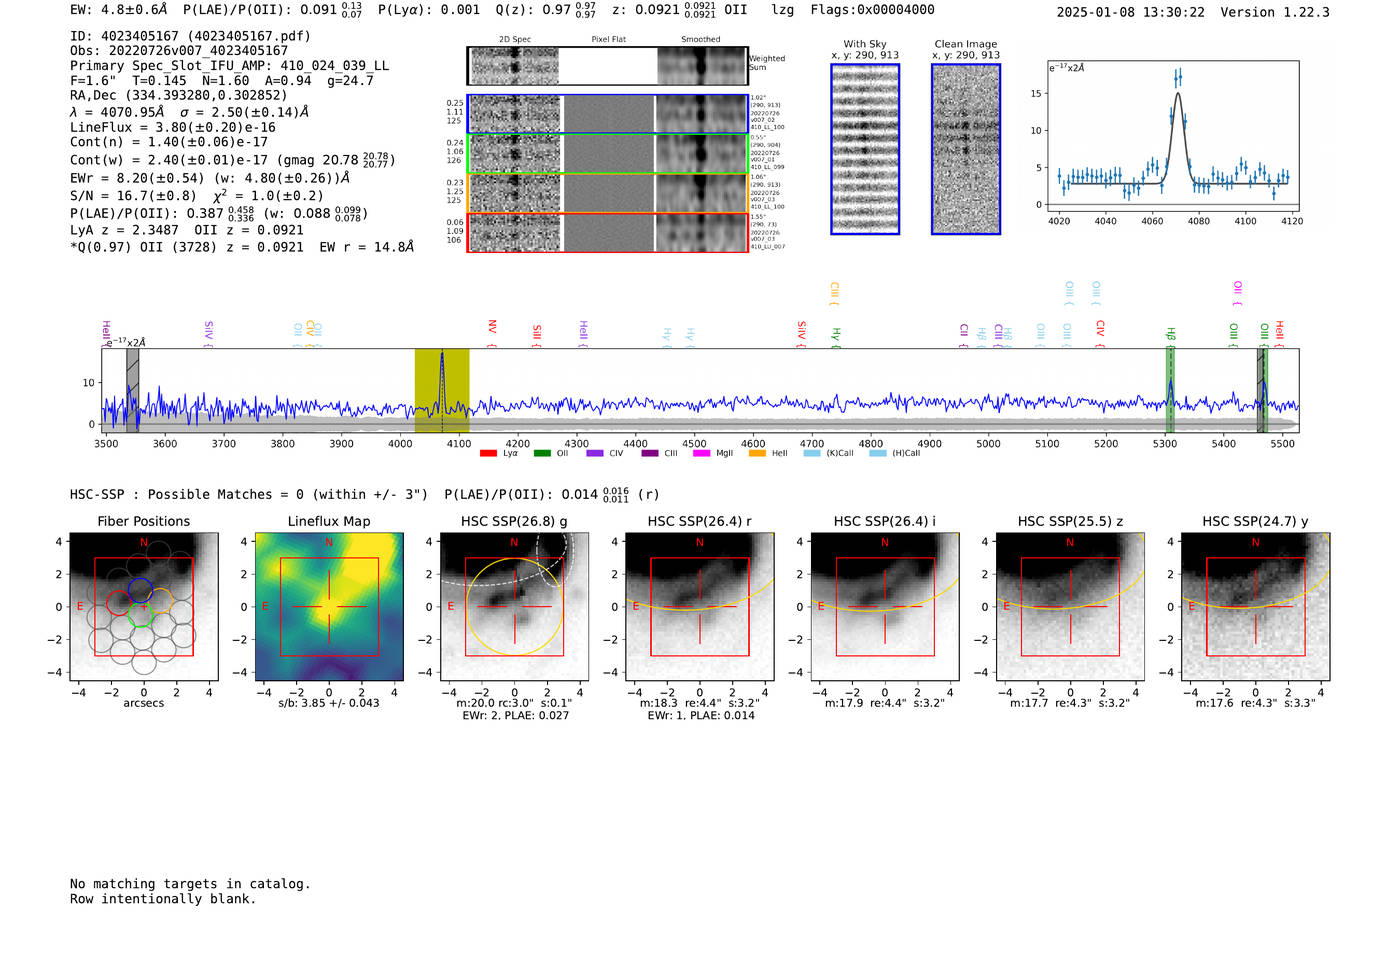1400x953 pixels.
Task: Click the "Pixel Flat" column header
Action: [x=608, y=40]
